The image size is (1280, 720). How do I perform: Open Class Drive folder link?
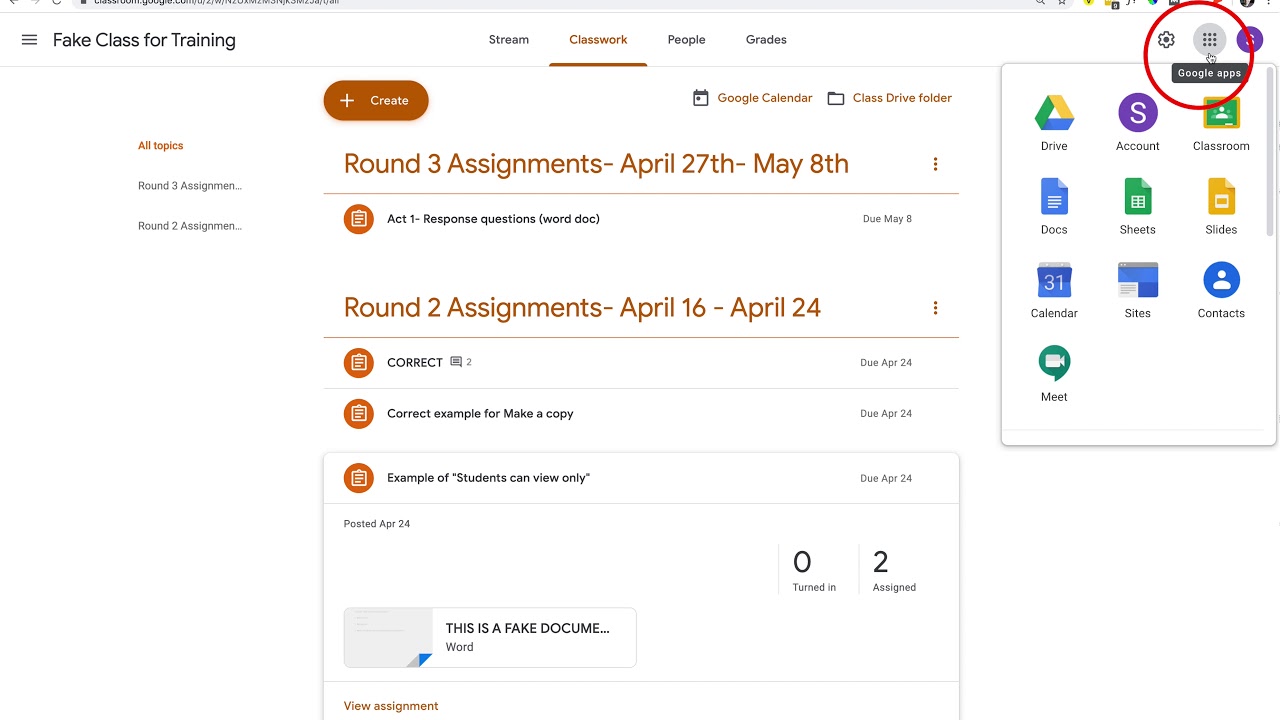coord(889,98)
